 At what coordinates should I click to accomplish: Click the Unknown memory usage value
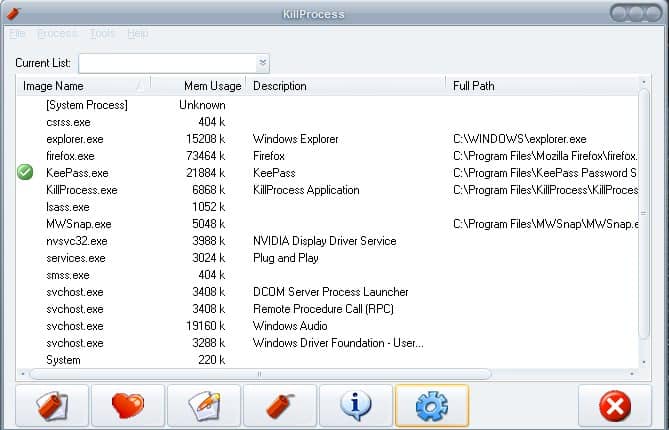point(202,105)
